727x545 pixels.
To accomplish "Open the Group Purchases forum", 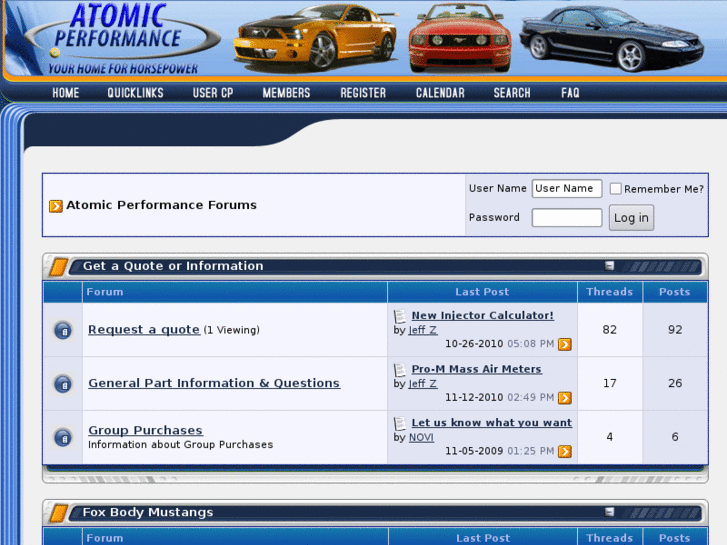I will pyautogui.click(x=145, y=430).
